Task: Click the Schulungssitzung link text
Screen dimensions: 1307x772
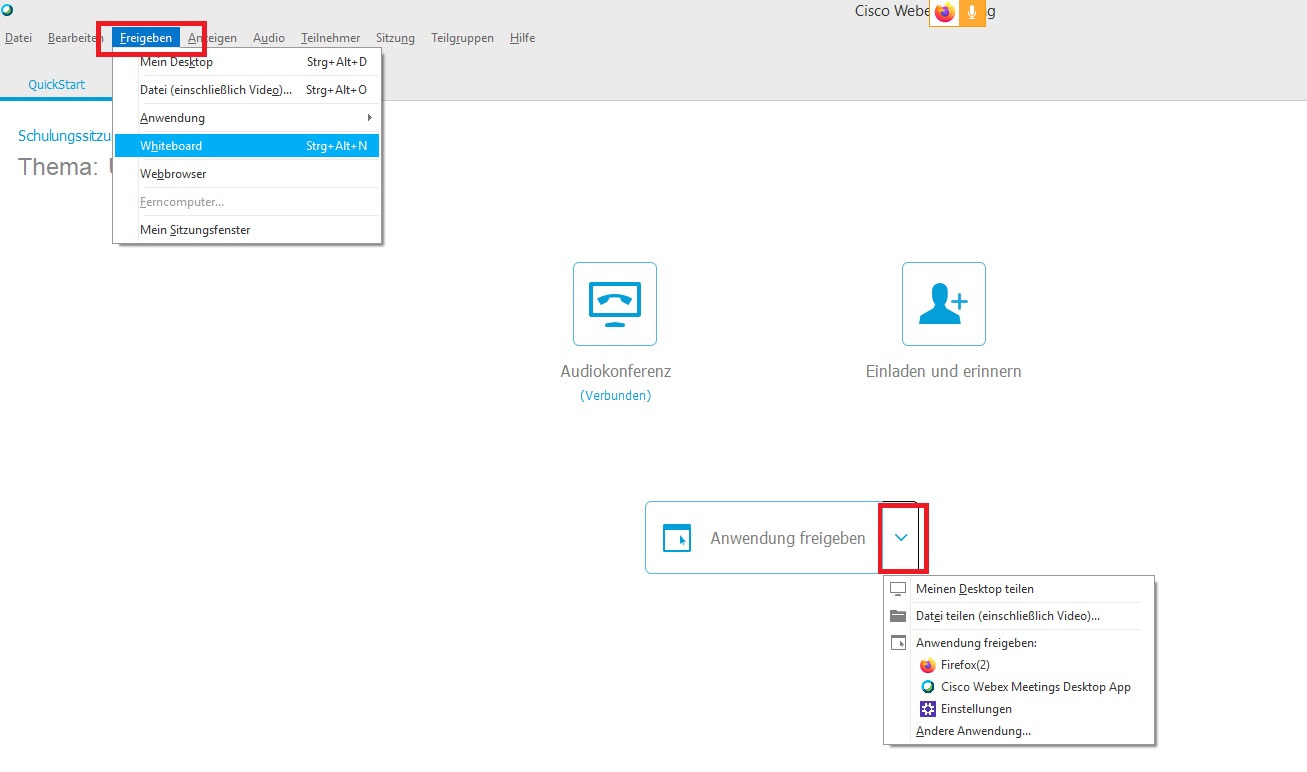Action: tap(65, 136)
